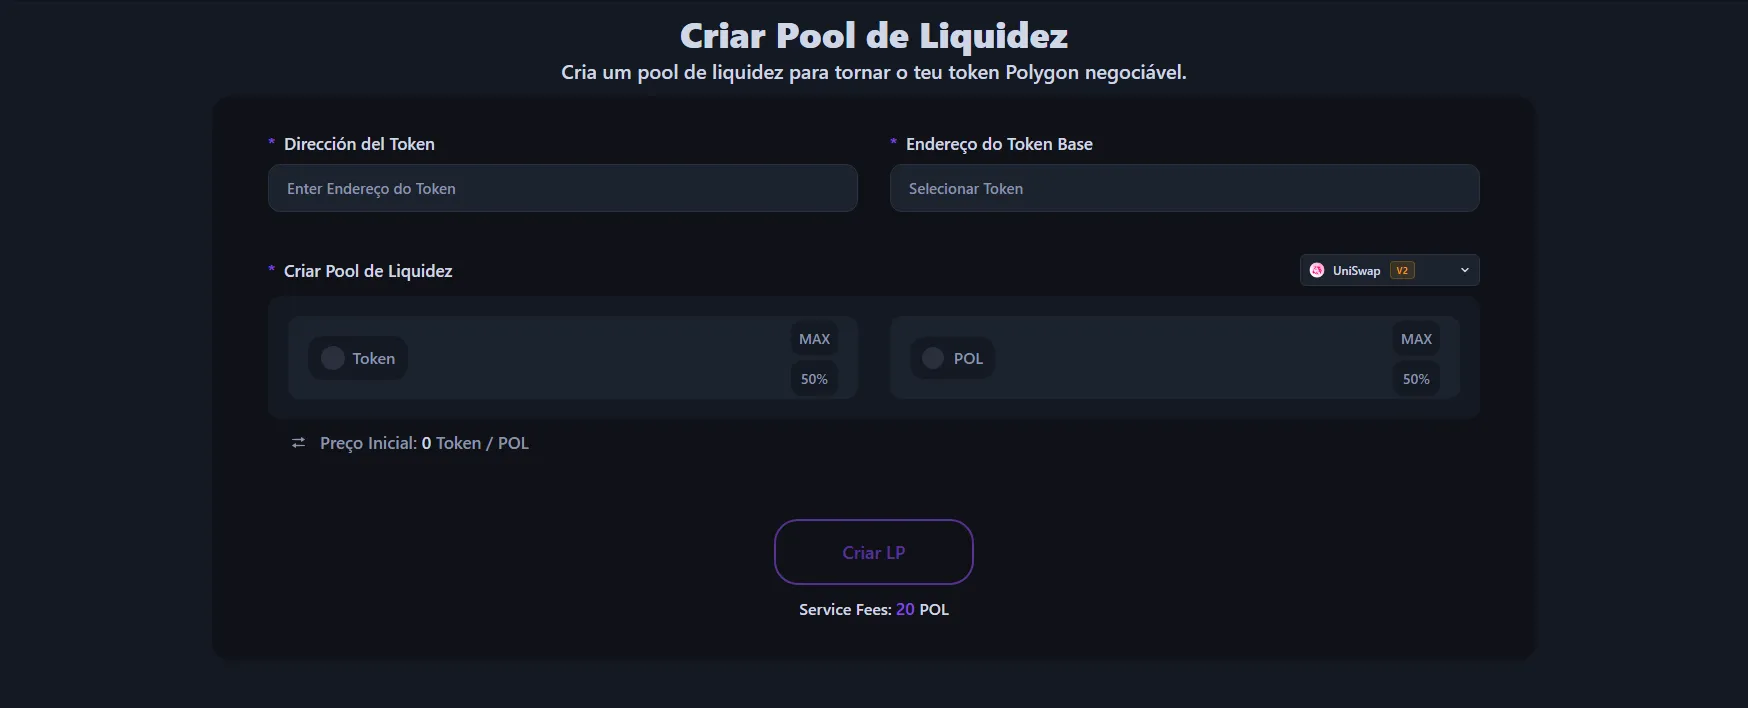Open the Selecionar Token base selector
Image resolution: width=1748 pixels, height=708 pixels.
click(x=1184, y=188)
